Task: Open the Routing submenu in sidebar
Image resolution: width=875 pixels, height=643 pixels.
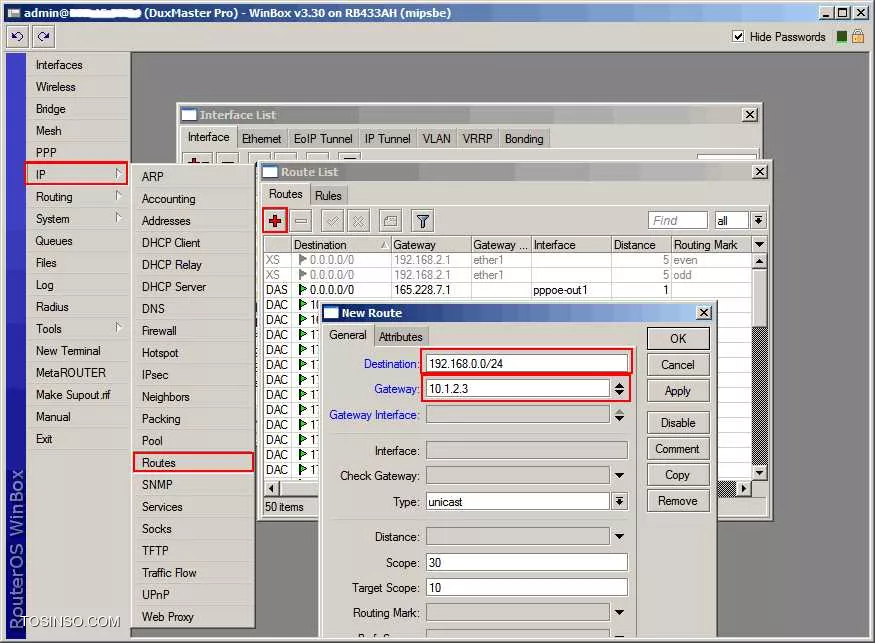Action: [76, 196]
